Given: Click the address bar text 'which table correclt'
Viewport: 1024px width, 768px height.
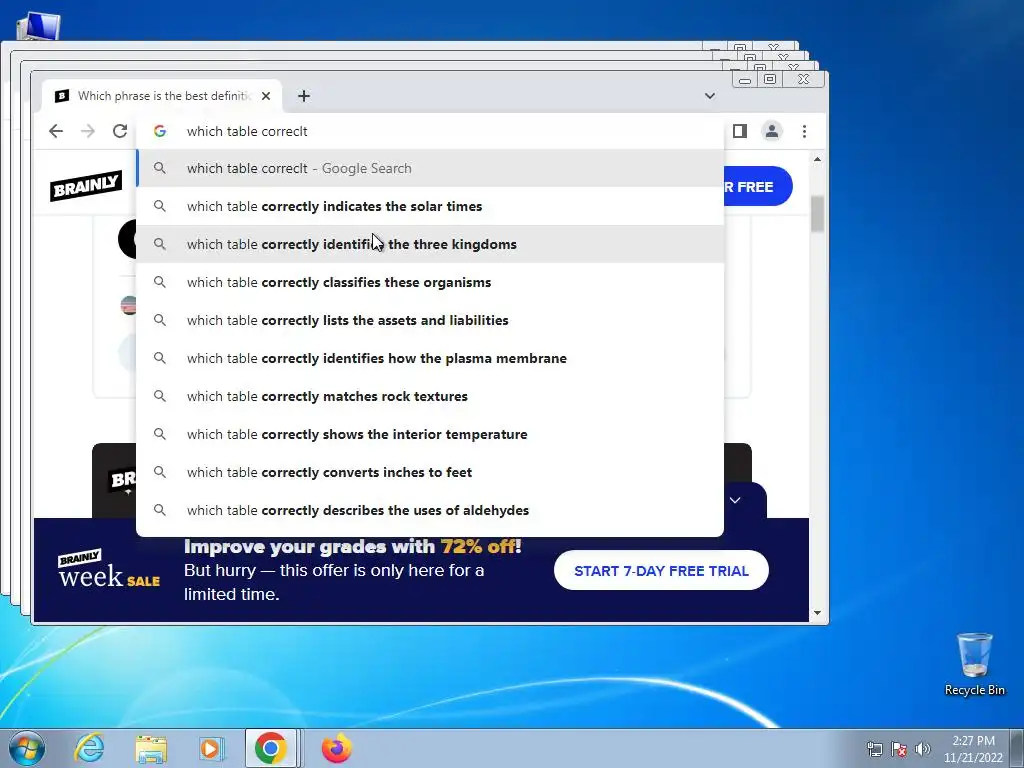Looking at the screenshot, I should (247, 131).
